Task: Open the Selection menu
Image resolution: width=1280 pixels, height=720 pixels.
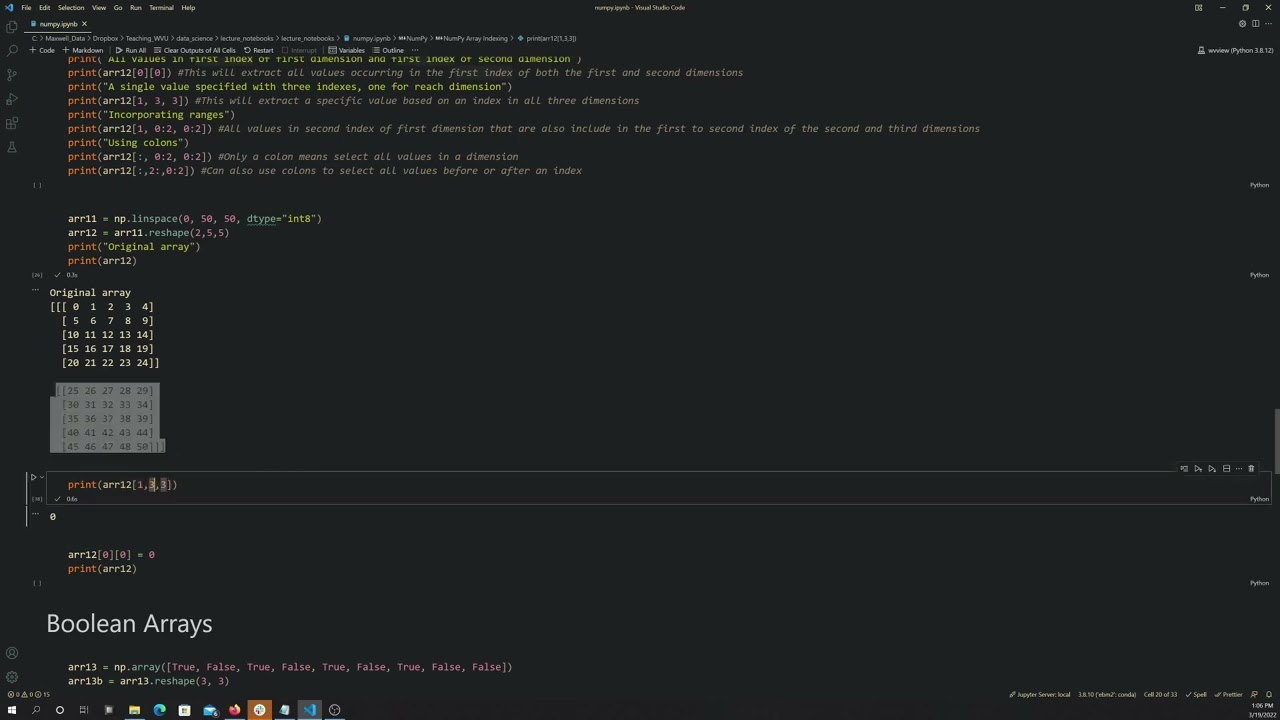Action: [x=70, y=7]
